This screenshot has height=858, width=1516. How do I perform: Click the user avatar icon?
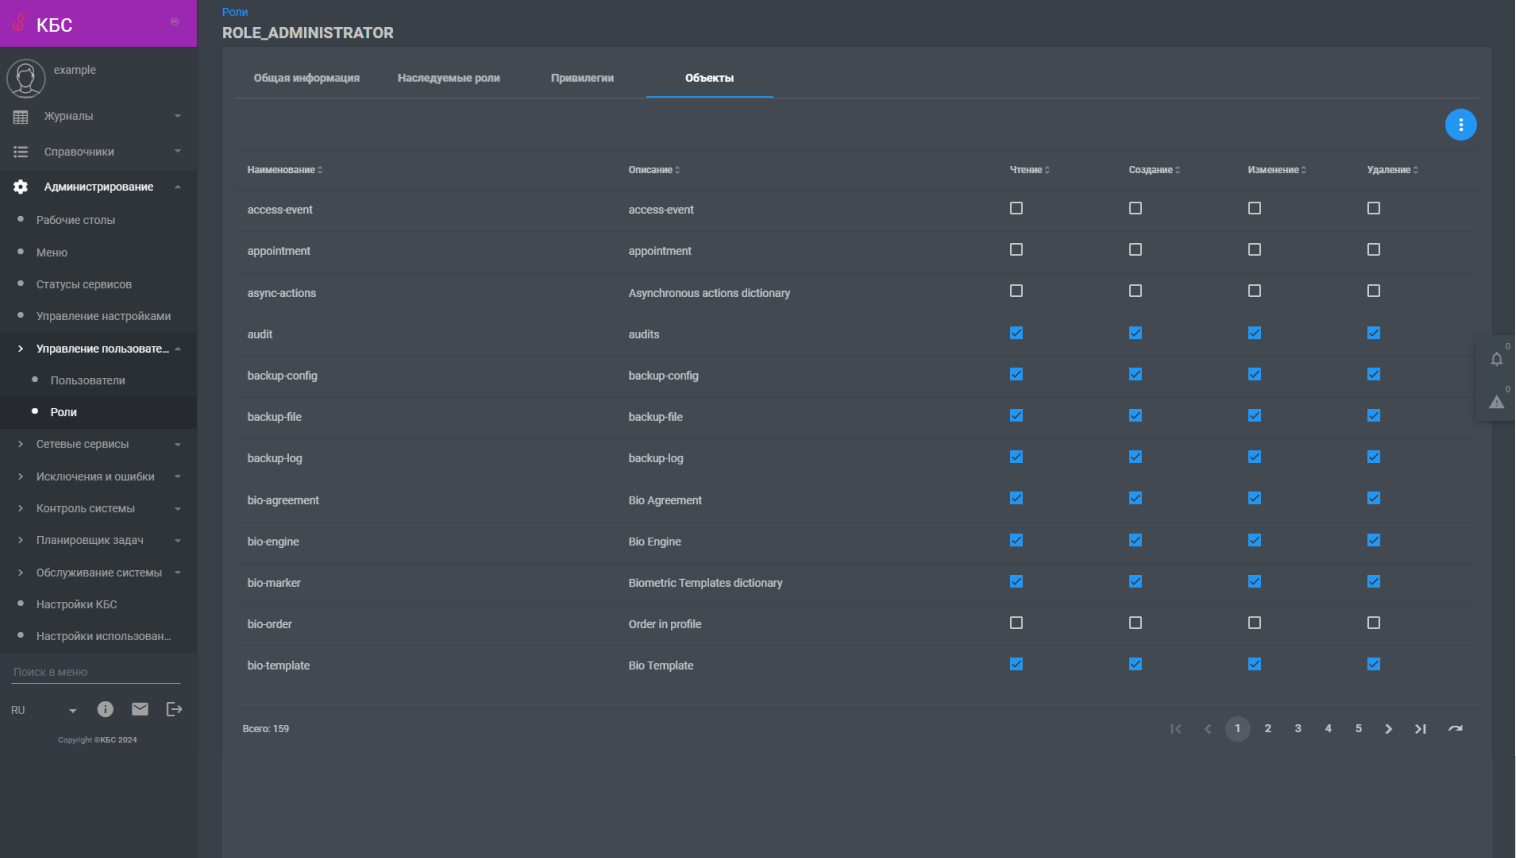pos(26,78)
